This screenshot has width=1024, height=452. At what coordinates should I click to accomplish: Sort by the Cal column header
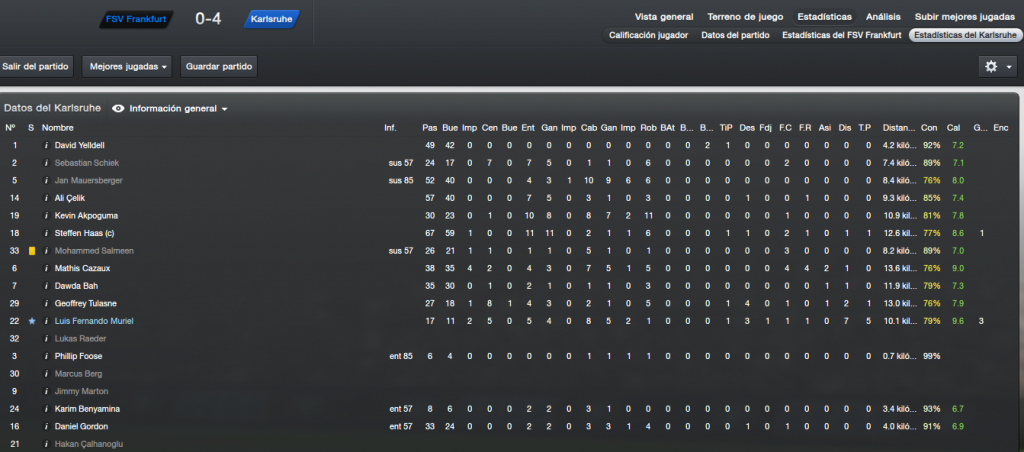[x=953, y=127]
